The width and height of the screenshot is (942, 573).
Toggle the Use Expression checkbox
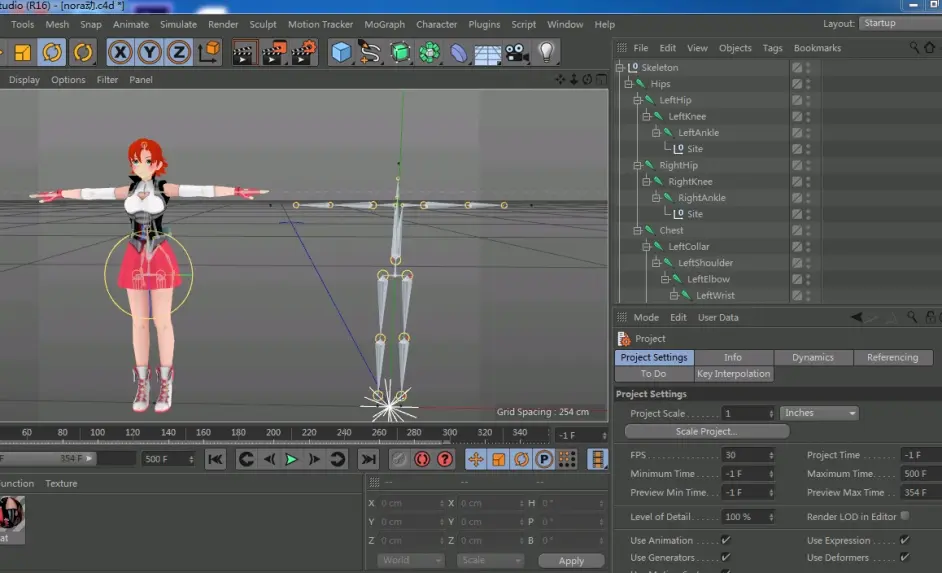[x=904, y=541]
